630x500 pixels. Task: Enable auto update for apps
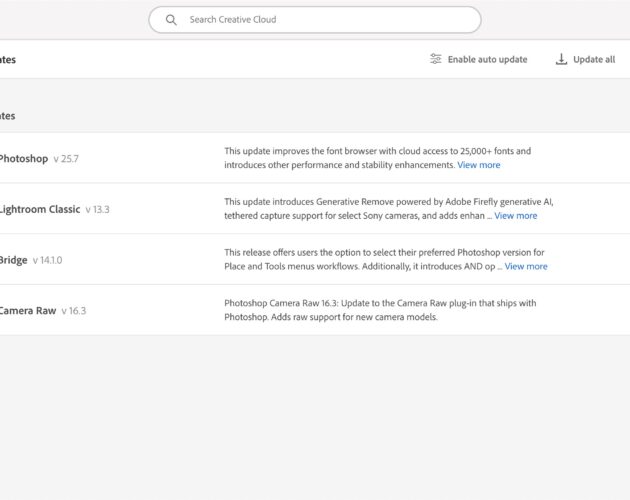(479, 59)
